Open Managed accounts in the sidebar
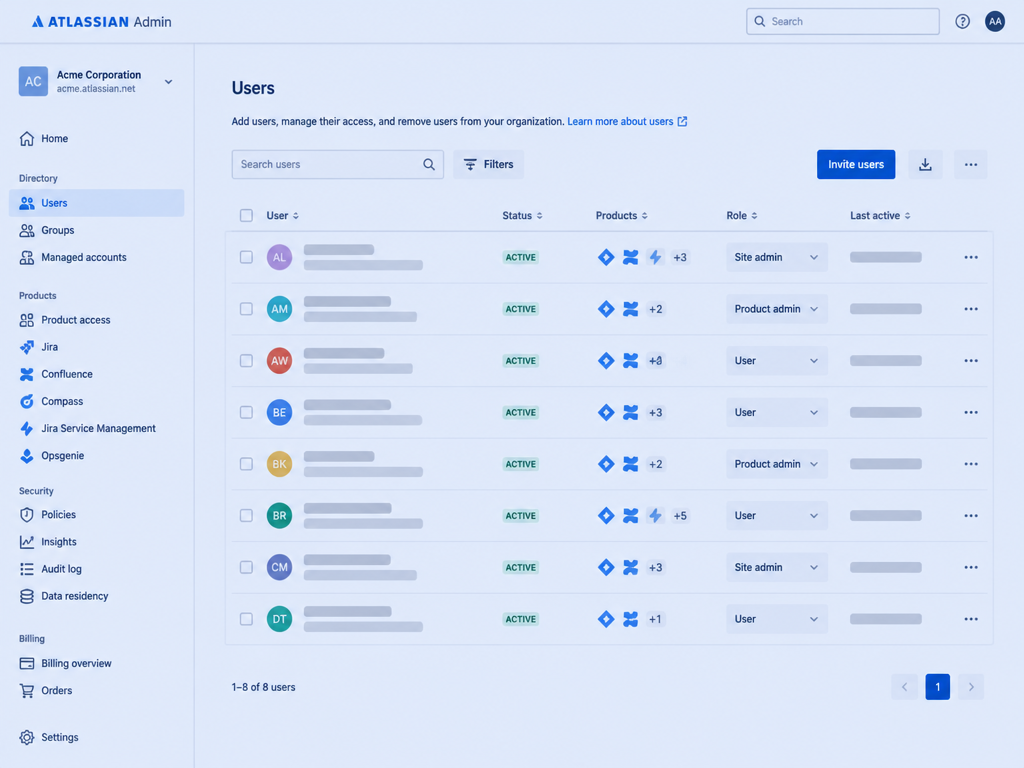 [x=97, y=257]
